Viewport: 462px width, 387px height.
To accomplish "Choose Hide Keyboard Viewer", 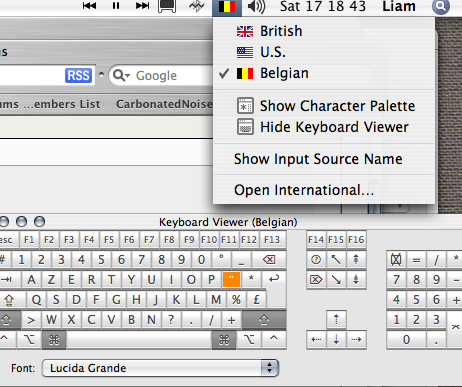I will coord(324,127).
